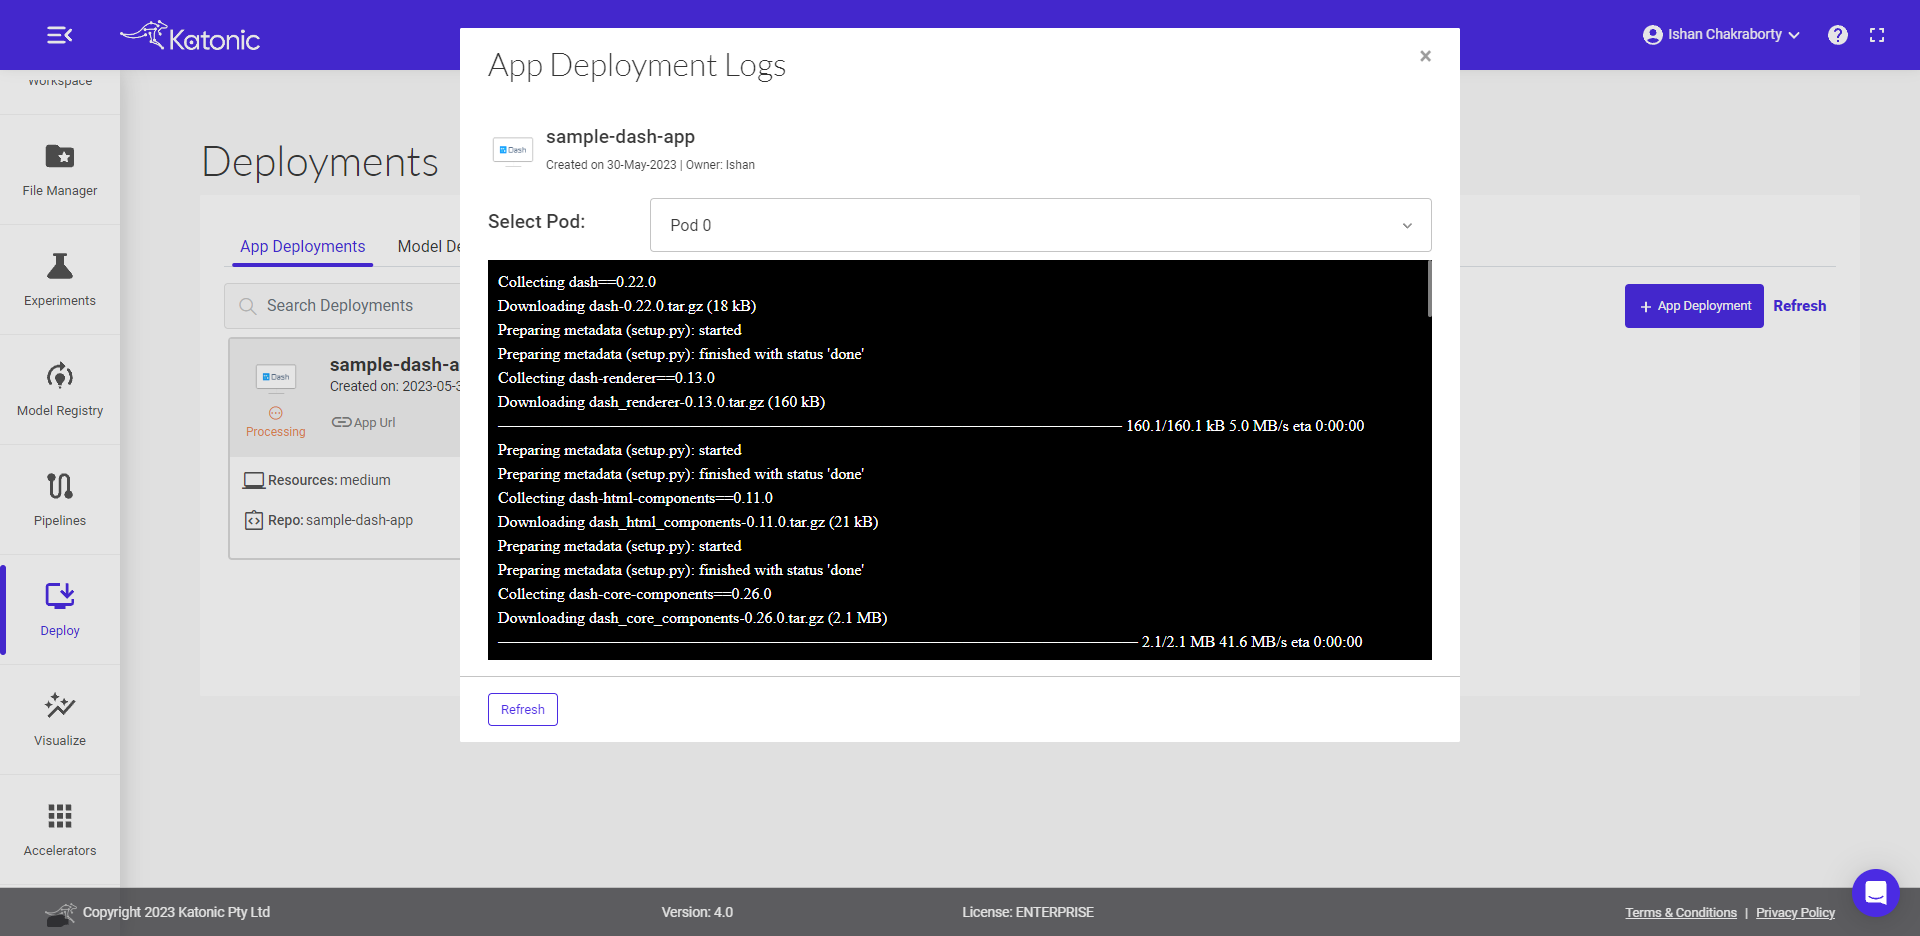Image resolution: width=1920 pixels, height=936 pixels.
Task: Click 'Created on 30-May-2023 | Owner: Ishan' text
Action: 650,165
